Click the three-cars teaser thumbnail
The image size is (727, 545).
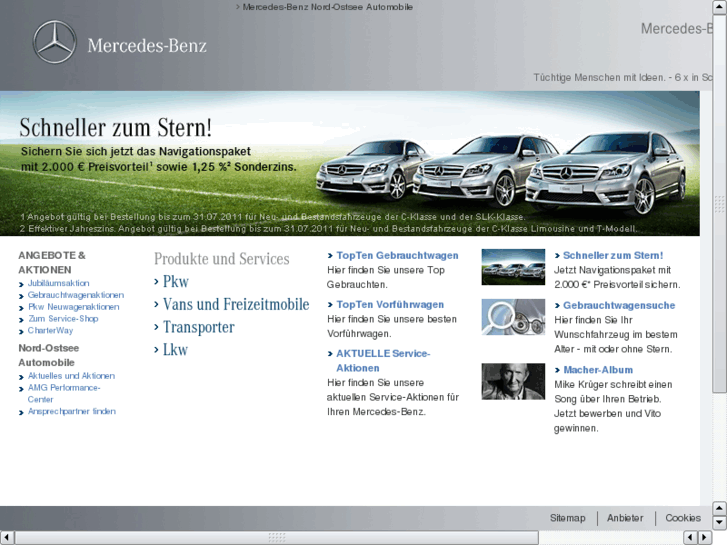[x=513, y=267]
